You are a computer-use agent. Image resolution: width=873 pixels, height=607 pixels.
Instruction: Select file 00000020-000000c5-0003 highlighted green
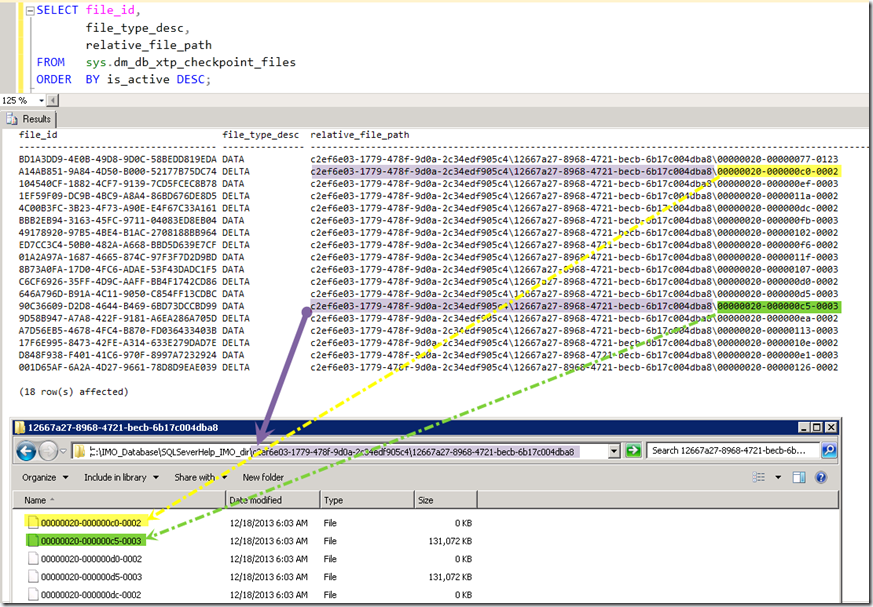90,541
